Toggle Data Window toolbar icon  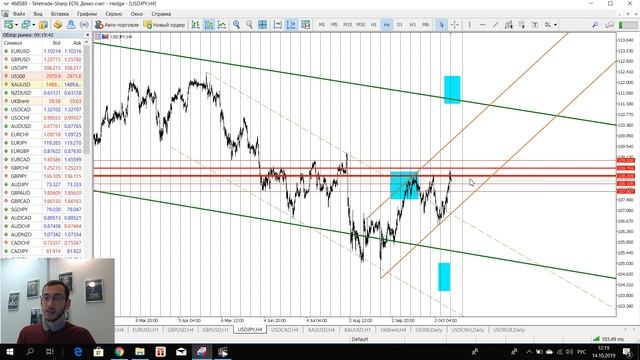pyautogui.click(x=58, y=25)
